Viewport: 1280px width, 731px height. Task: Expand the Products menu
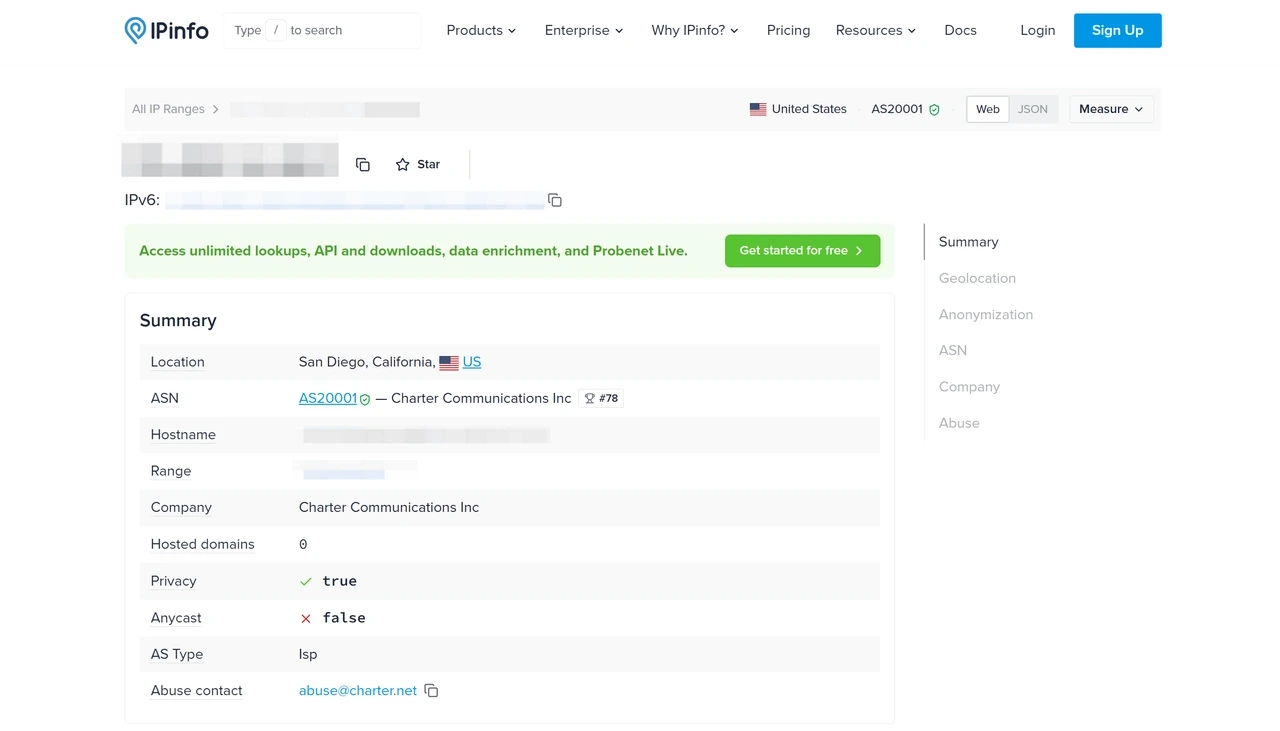tap(481, 30)
